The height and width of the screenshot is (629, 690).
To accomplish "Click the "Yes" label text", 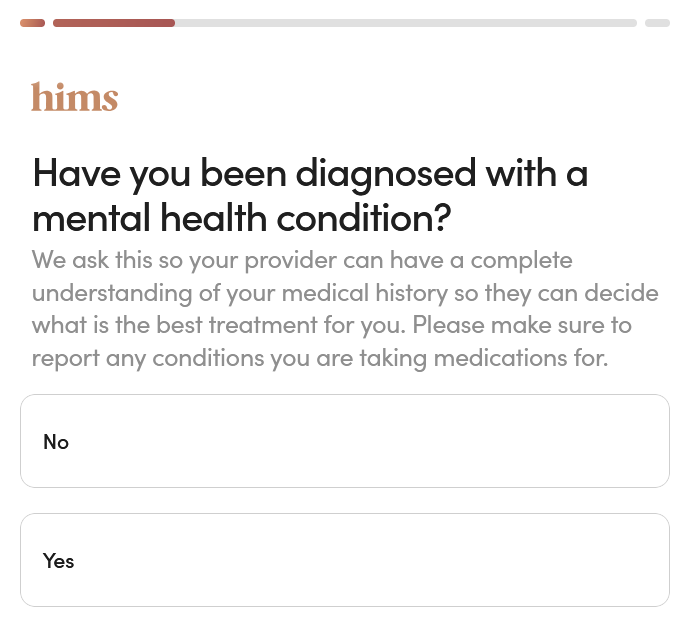I will pyautogui.click(x=59, y=561).
